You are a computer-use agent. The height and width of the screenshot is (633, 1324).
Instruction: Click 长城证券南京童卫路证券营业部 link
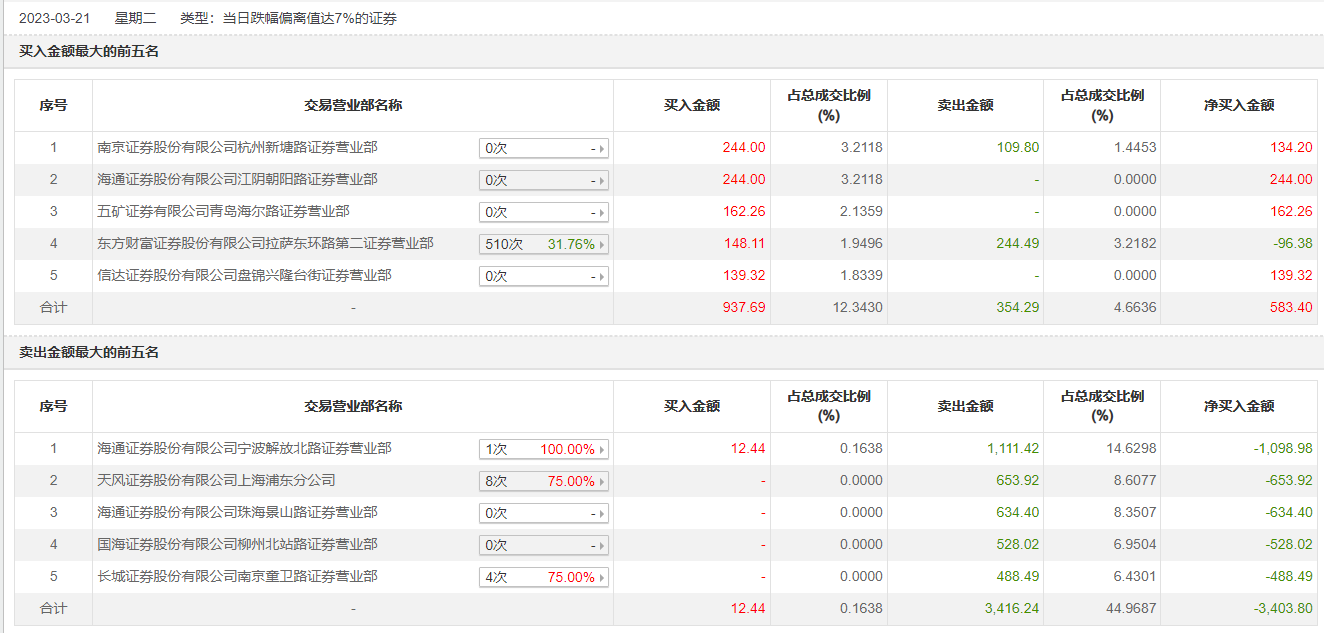coord(237,577)
